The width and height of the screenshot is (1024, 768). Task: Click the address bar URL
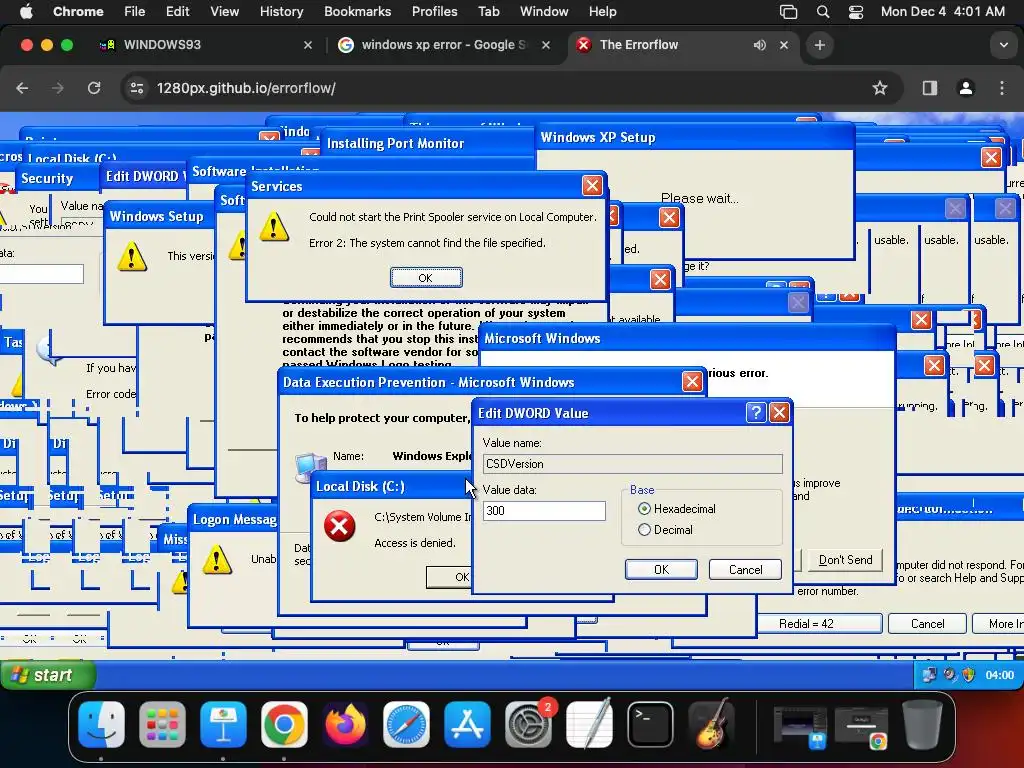(x=246, y=88)
